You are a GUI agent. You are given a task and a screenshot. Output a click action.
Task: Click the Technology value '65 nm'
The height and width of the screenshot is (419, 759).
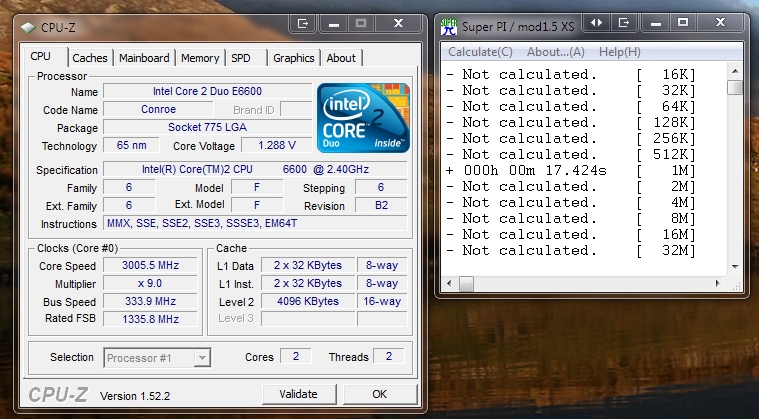[131, 145]
